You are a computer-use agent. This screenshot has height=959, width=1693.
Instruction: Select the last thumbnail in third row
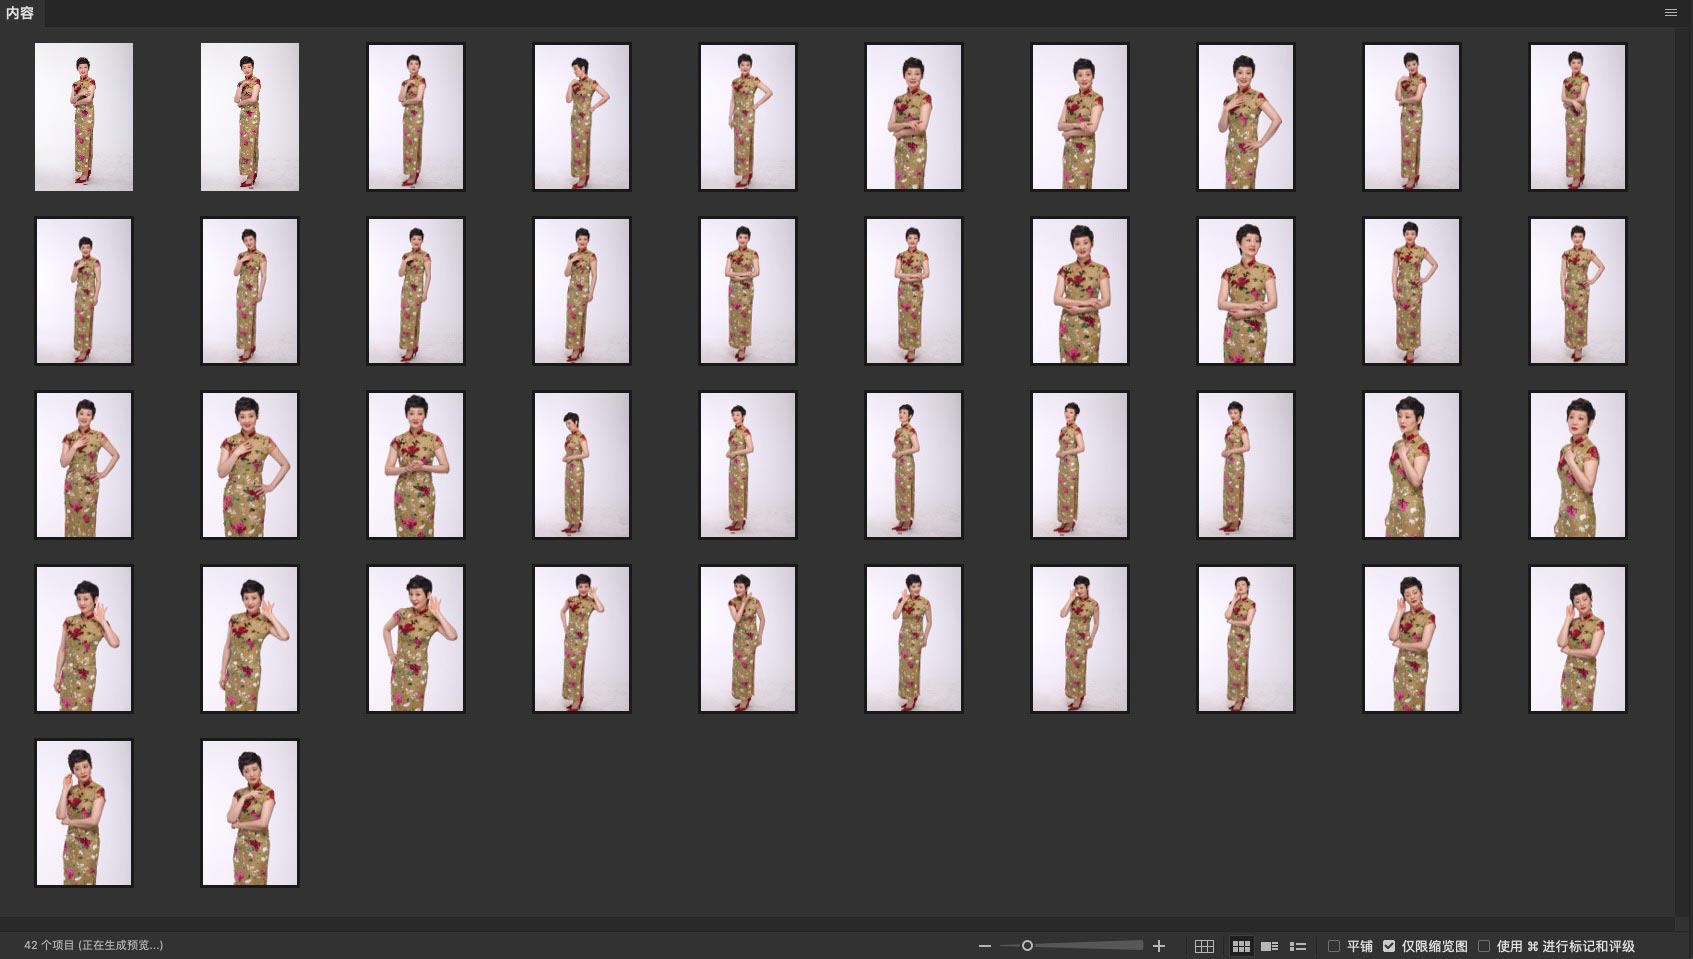1577,465
